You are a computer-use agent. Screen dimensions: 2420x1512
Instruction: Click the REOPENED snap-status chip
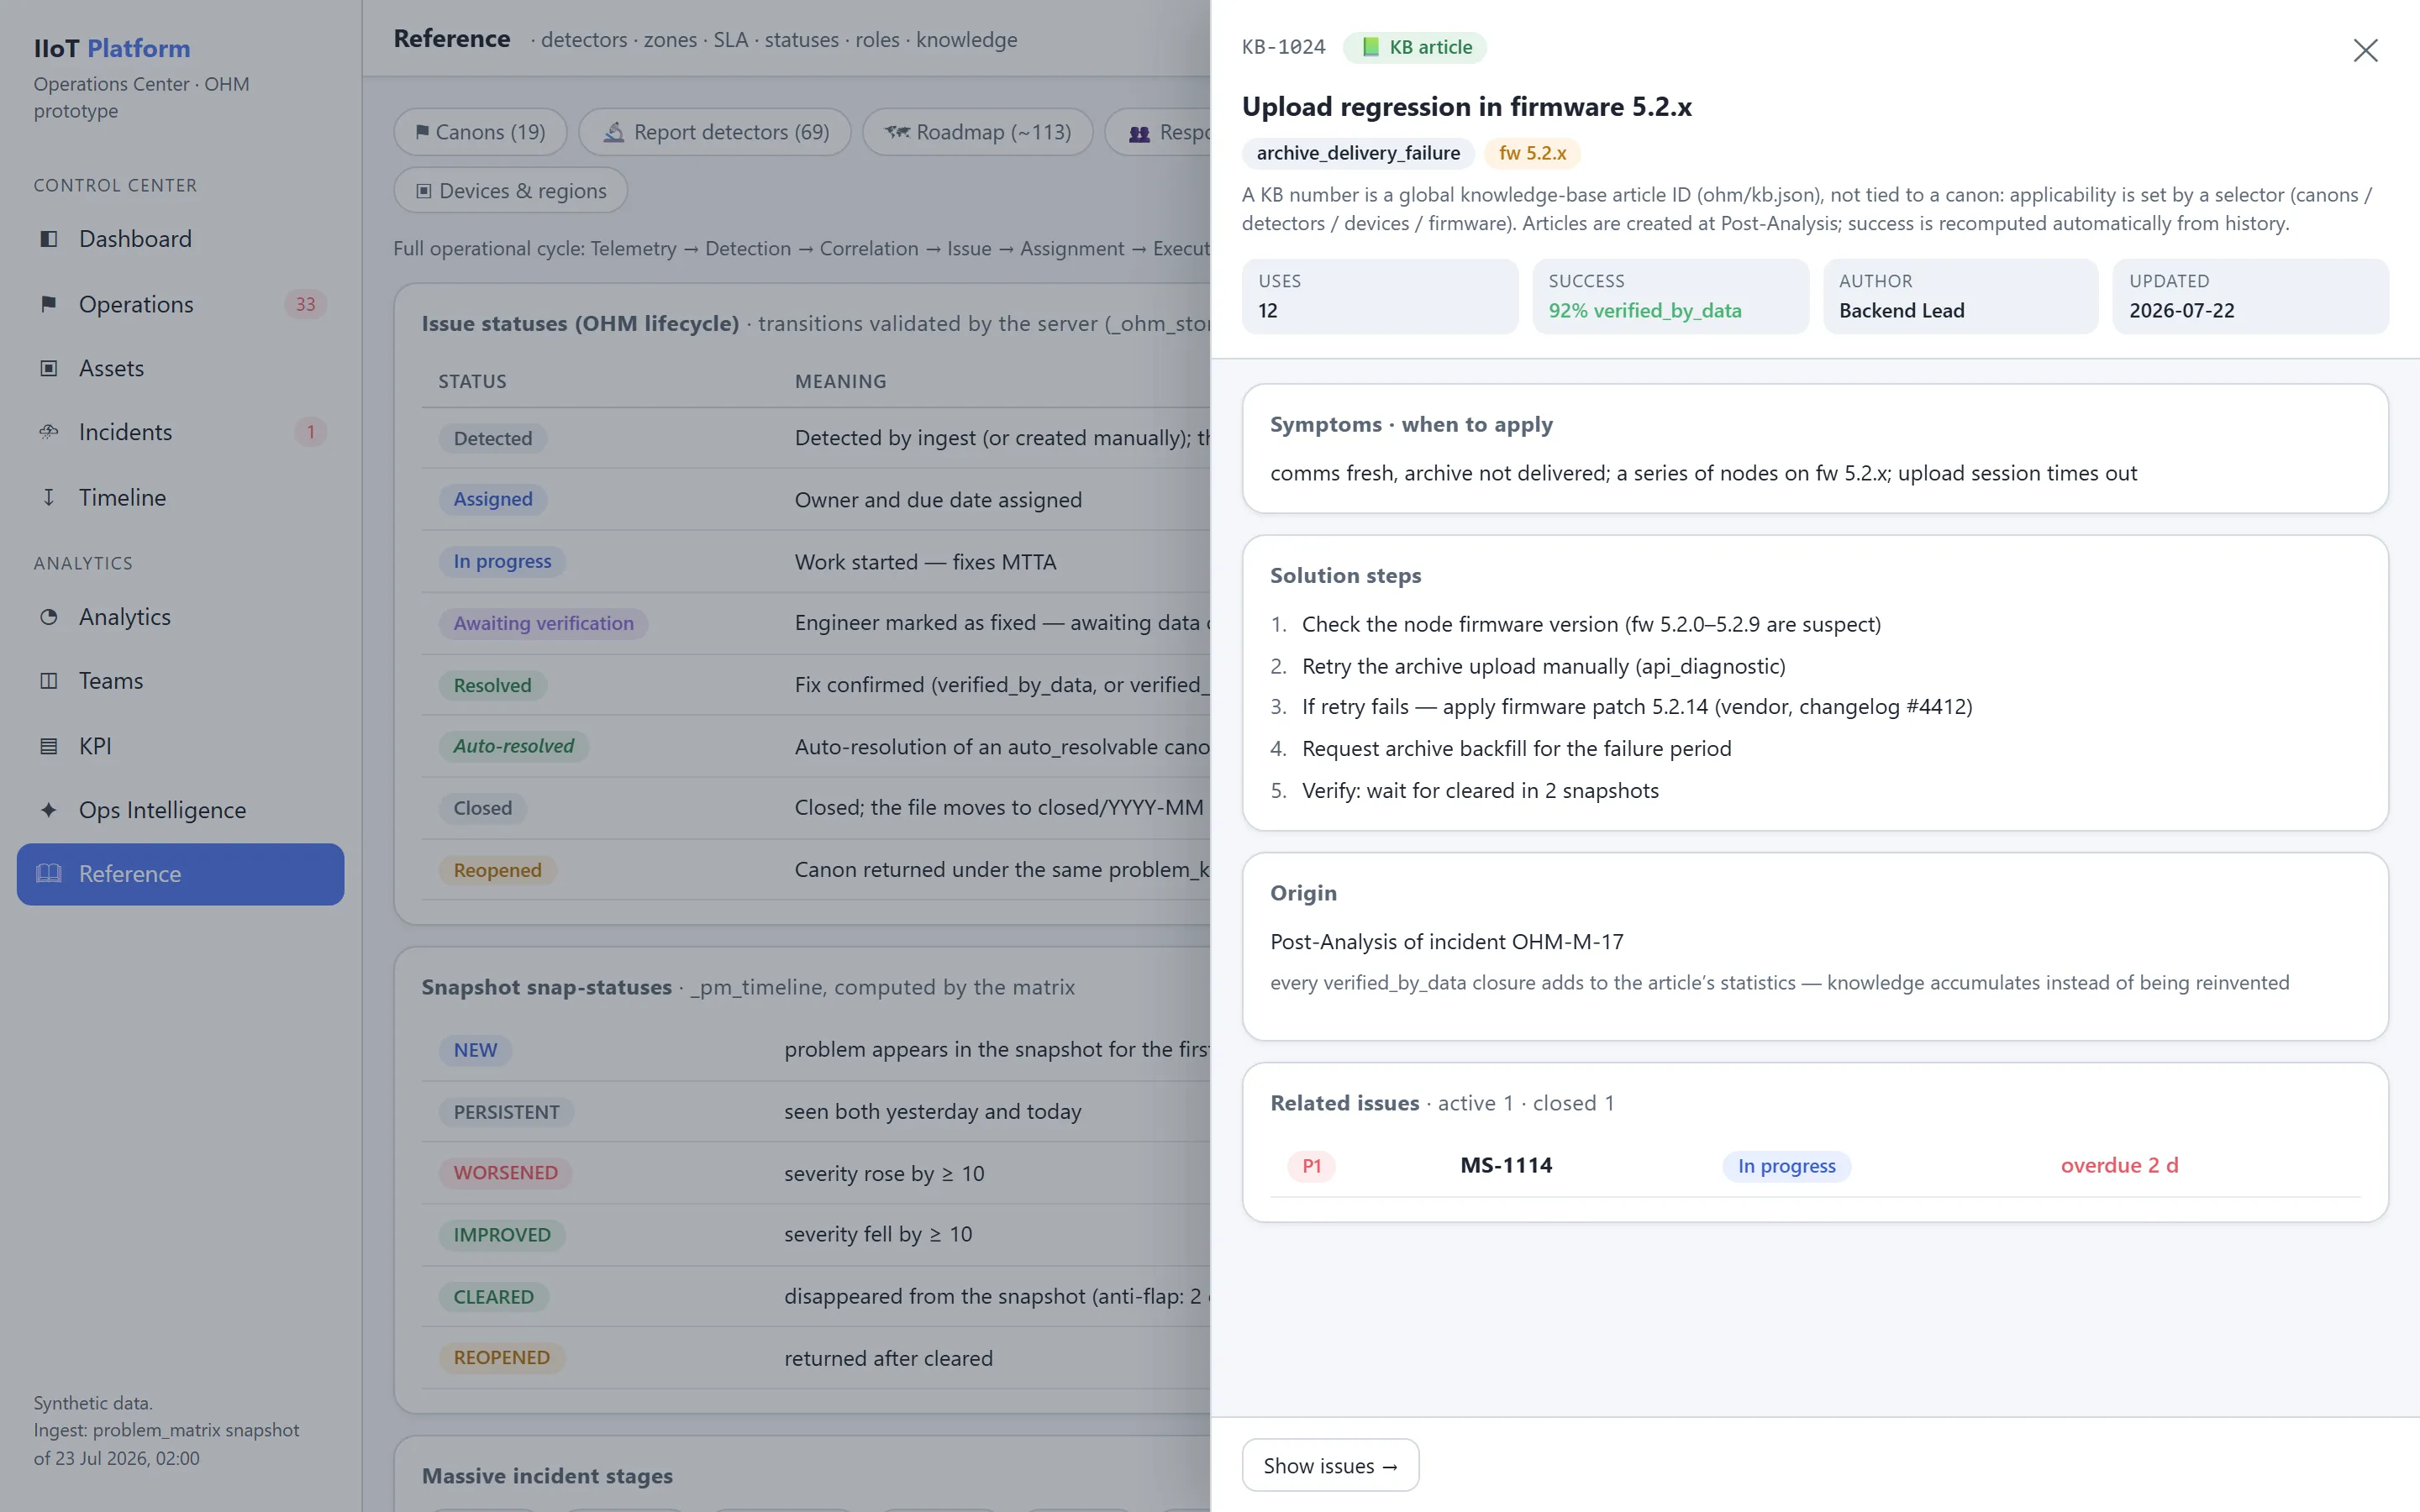tap(502, 1358)
